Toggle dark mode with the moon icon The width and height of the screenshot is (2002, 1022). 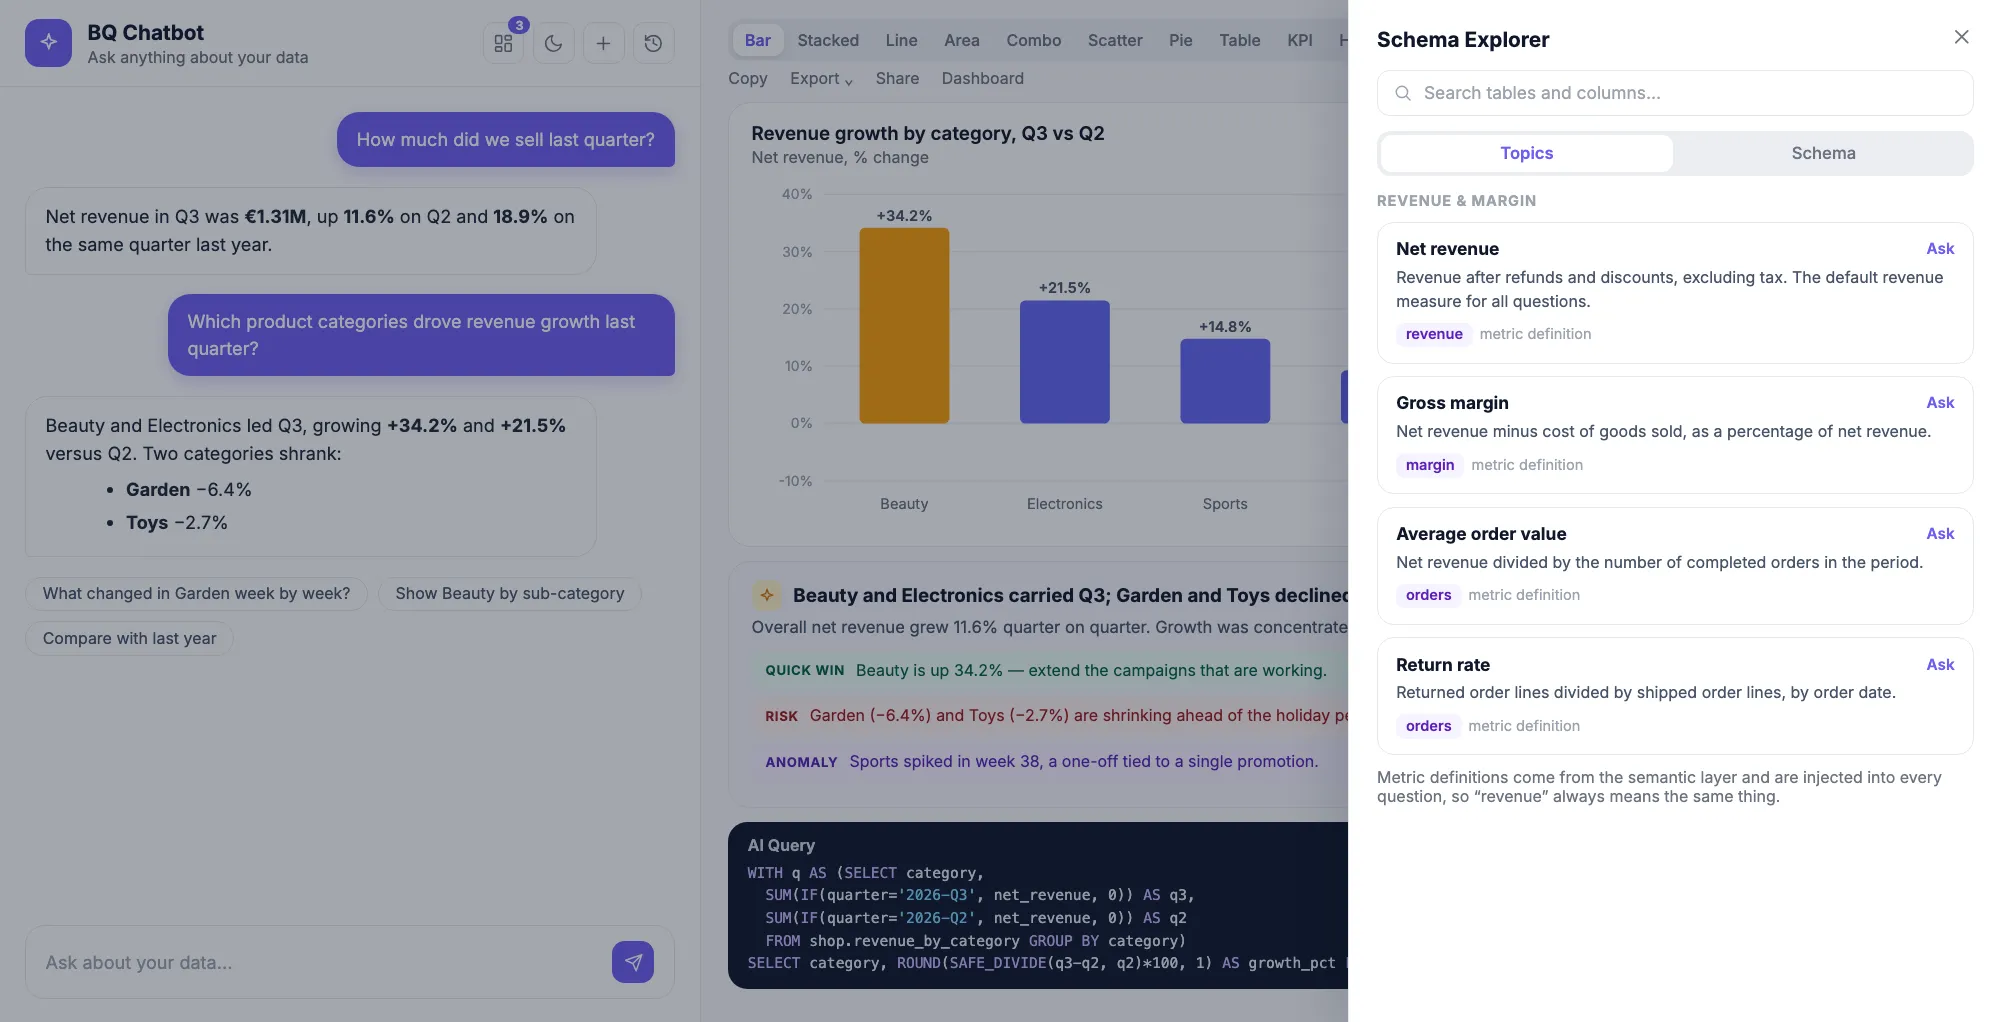pos(553,43)
